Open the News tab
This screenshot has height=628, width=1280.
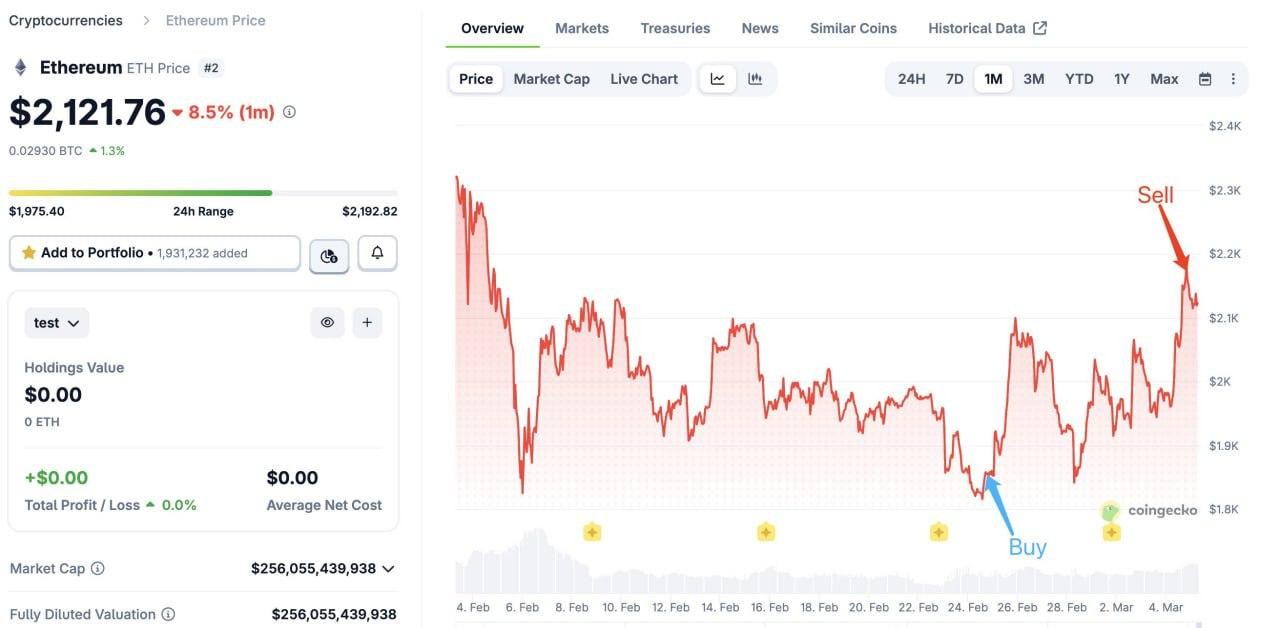[x=759, y=28]
